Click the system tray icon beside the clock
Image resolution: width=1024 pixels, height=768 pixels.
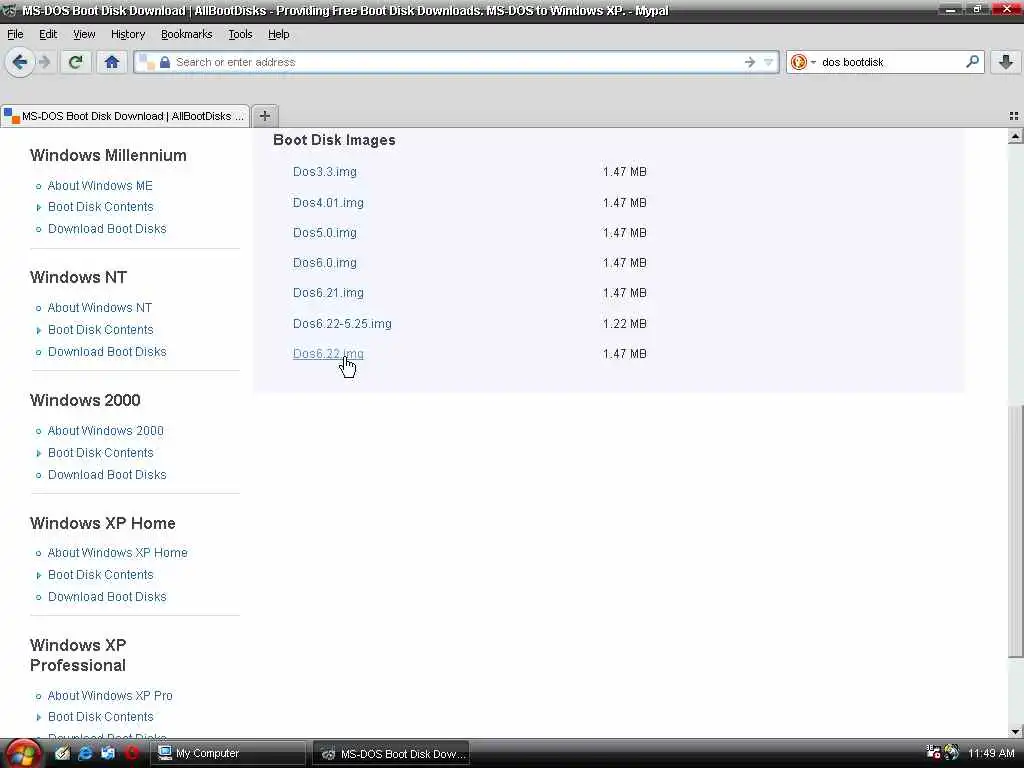coord(952,752)
